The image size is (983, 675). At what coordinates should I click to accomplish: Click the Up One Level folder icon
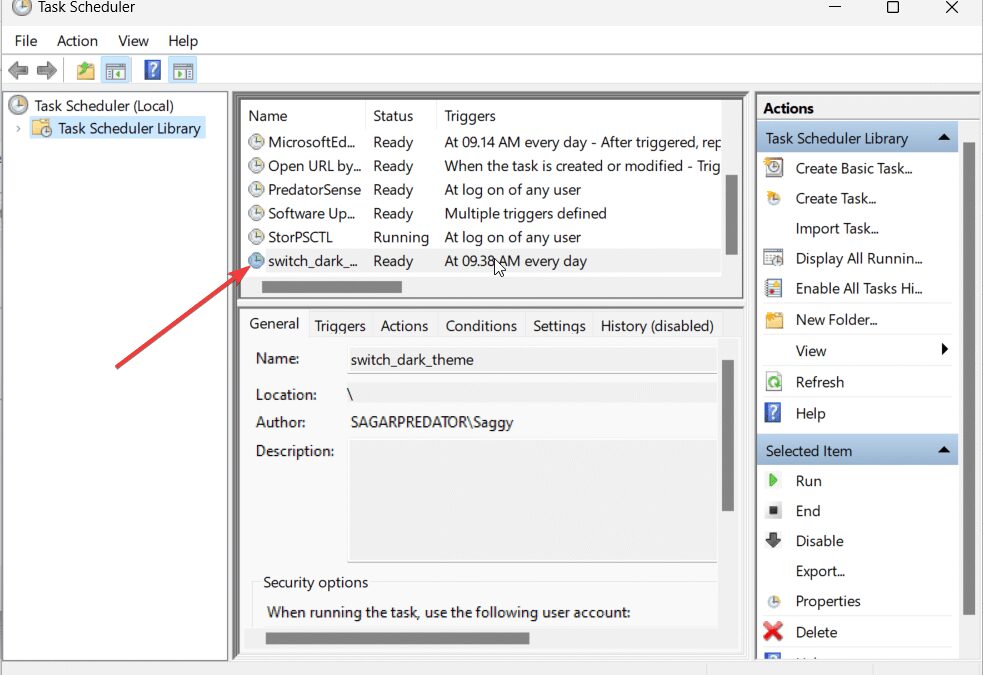pos(86,71)
